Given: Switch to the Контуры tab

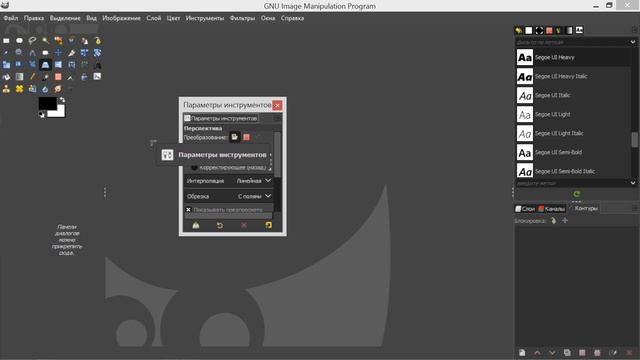Looking at the screenshot, I should (583, 208).
